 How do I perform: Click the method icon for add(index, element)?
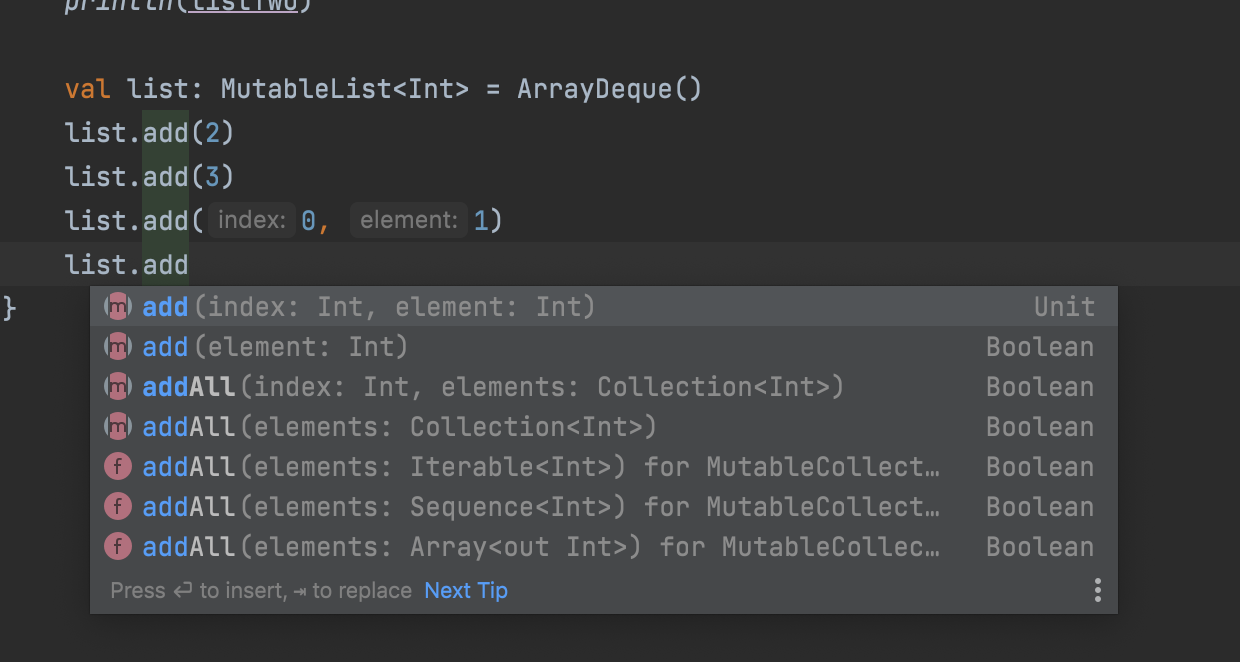pyautogui.click(x=118, y=307)
